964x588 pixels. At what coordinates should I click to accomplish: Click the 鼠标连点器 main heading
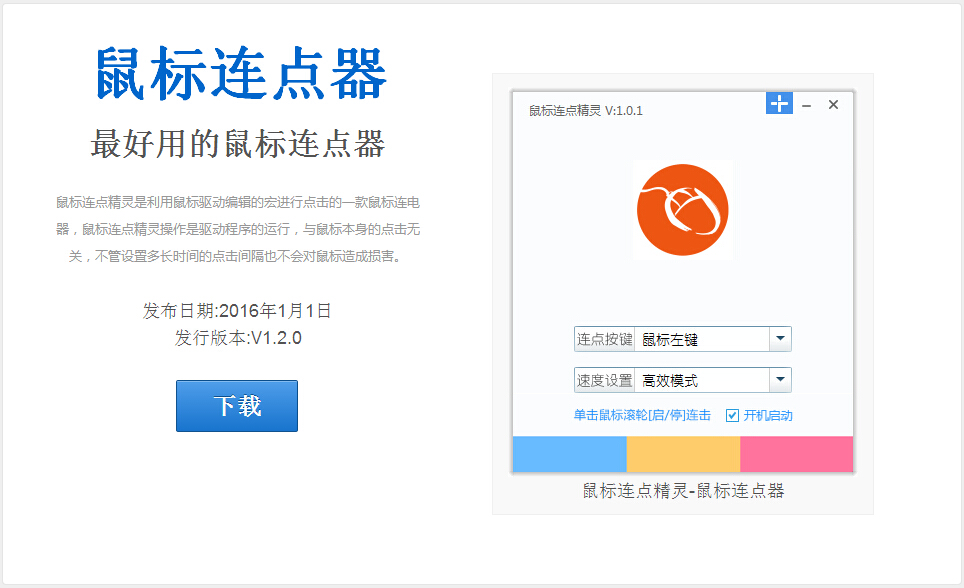tap(241, 75)
